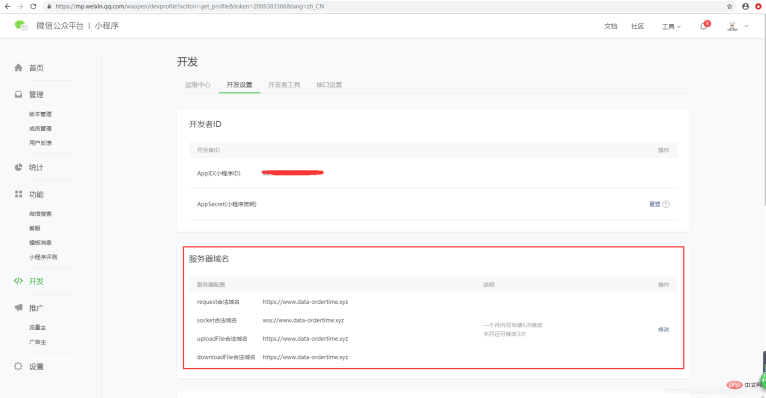This screenshot has width=766, height=398.
Task: Bookmark this page with the star icon
Action: point(729,6)
